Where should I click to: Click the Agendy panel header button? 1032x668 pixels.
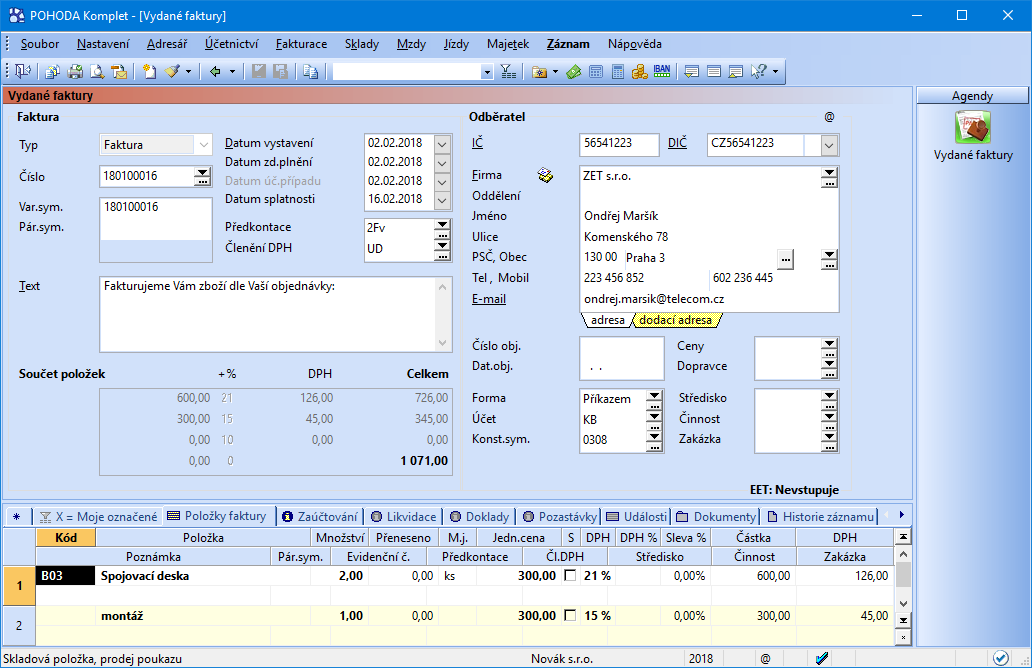(x=972, y=96)
